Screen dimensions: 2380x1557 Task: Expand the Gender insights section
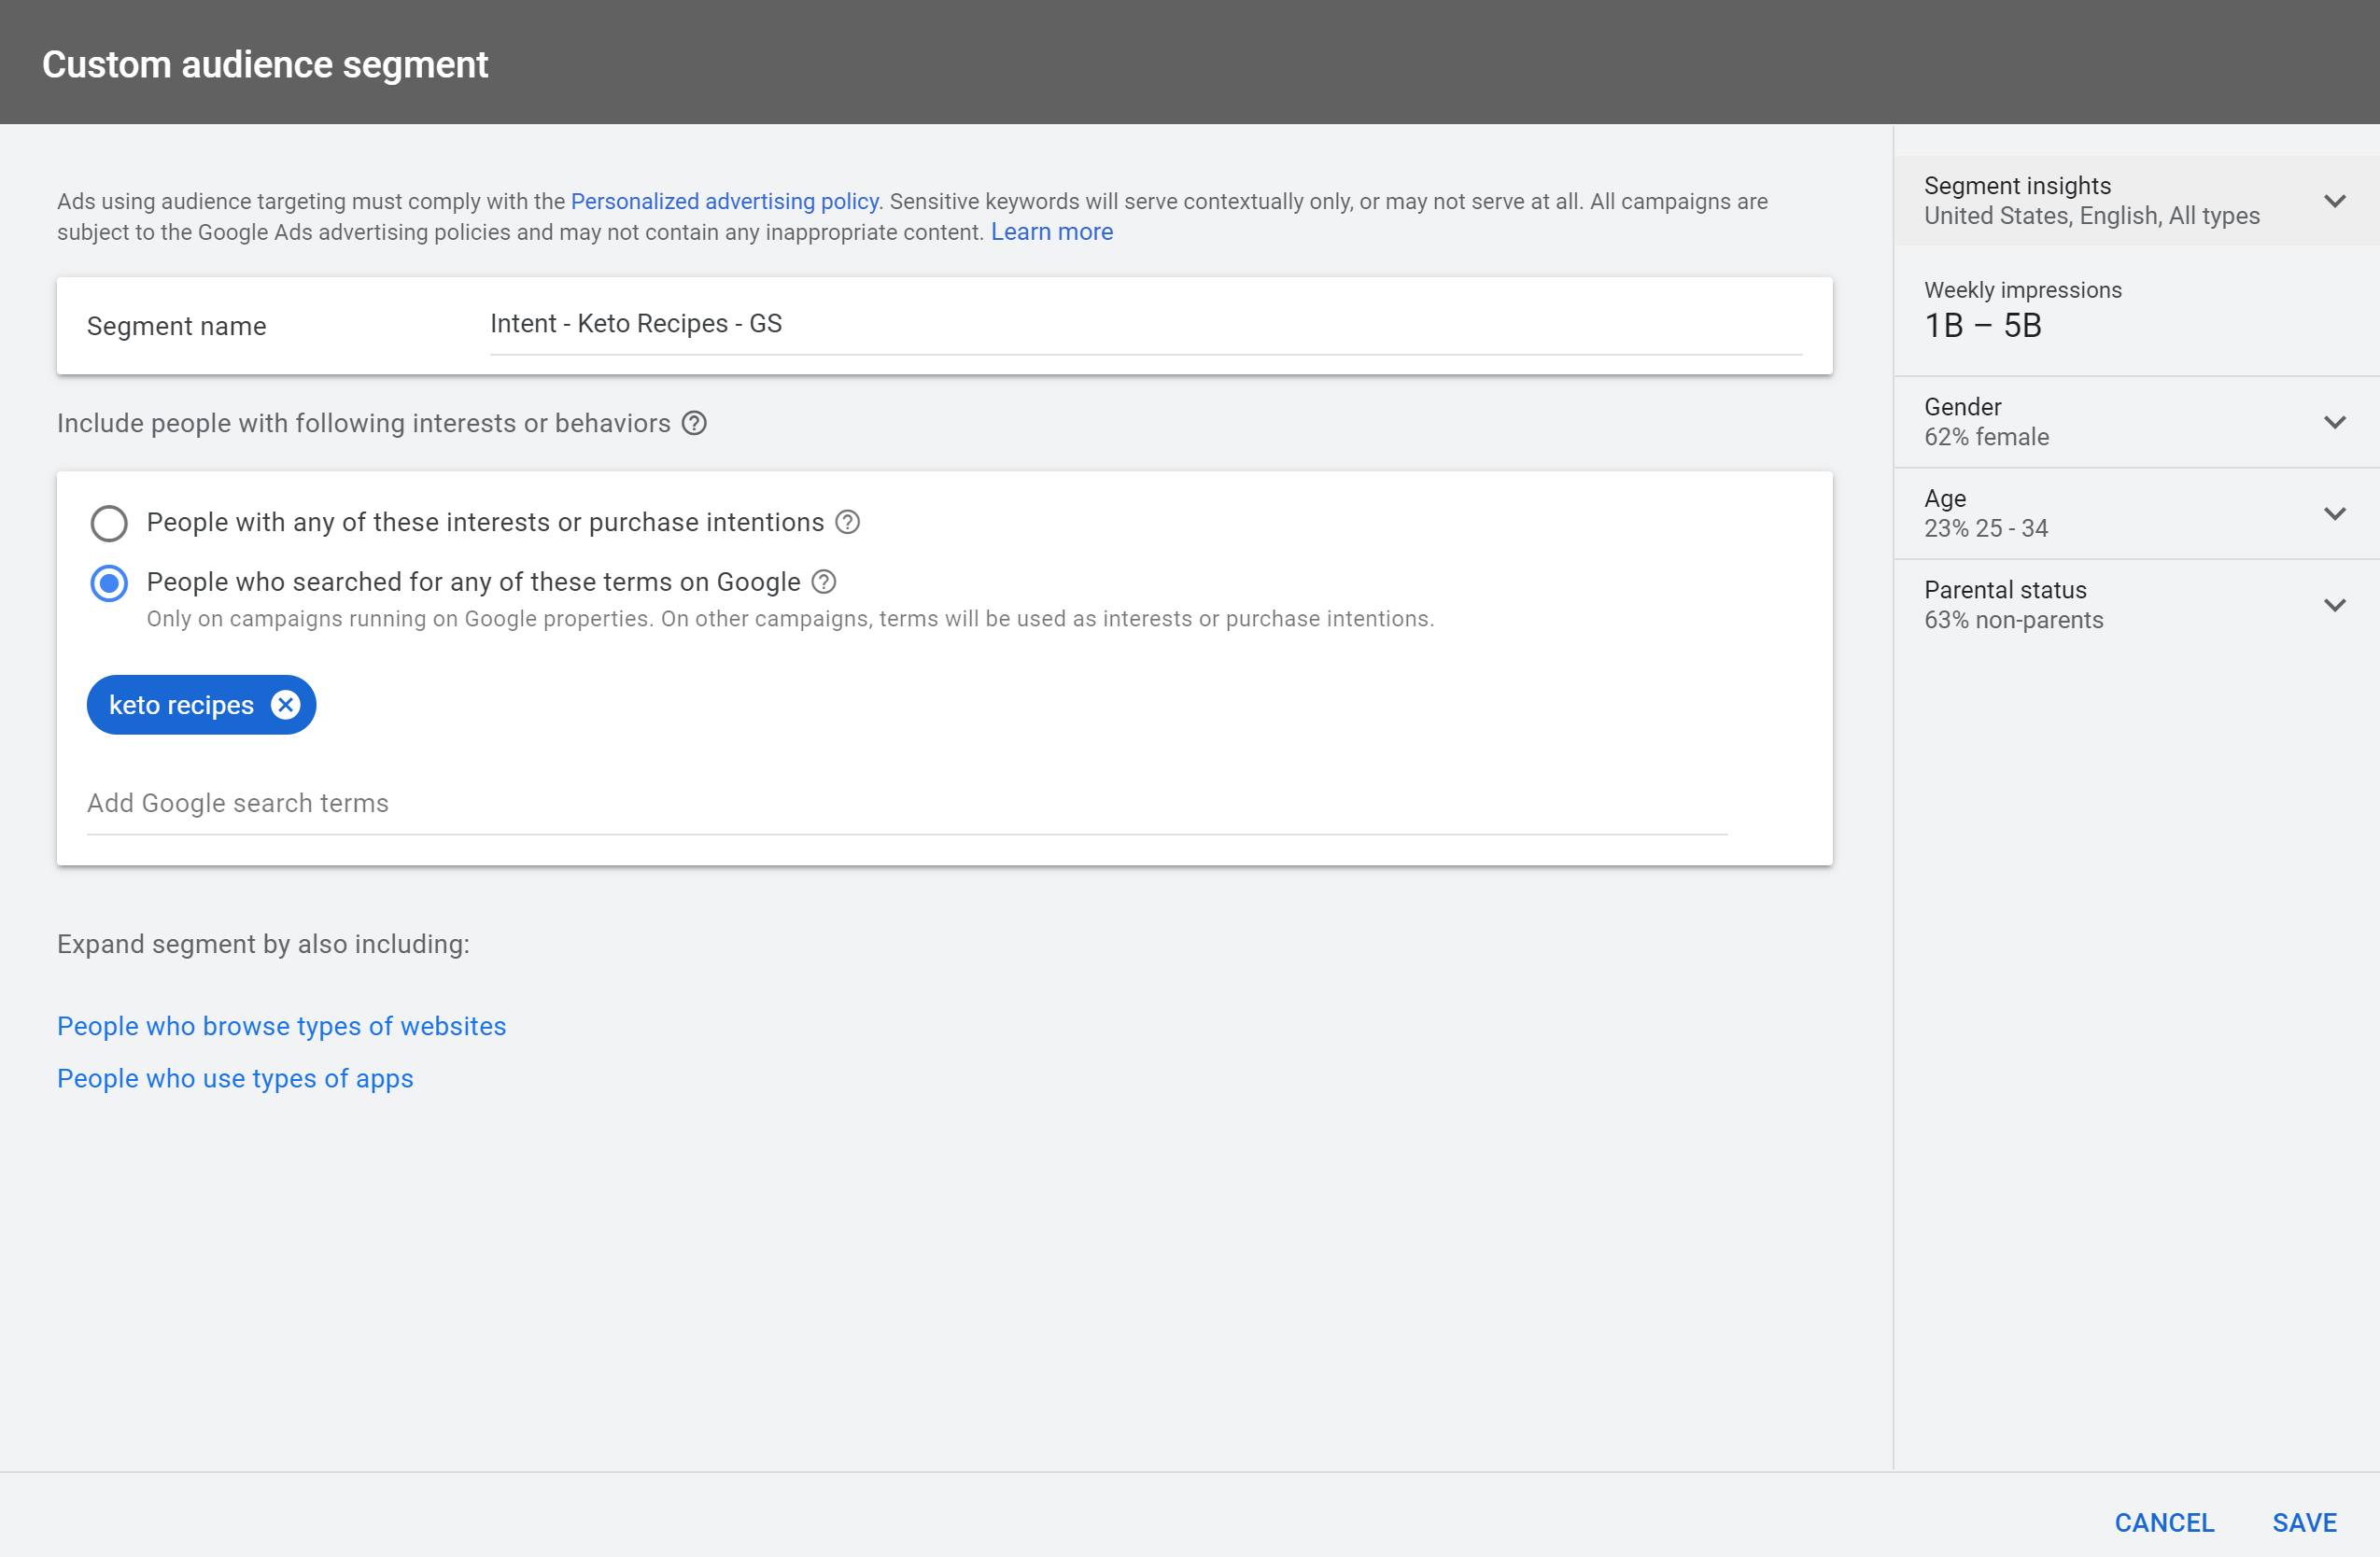click(2334, 422)
